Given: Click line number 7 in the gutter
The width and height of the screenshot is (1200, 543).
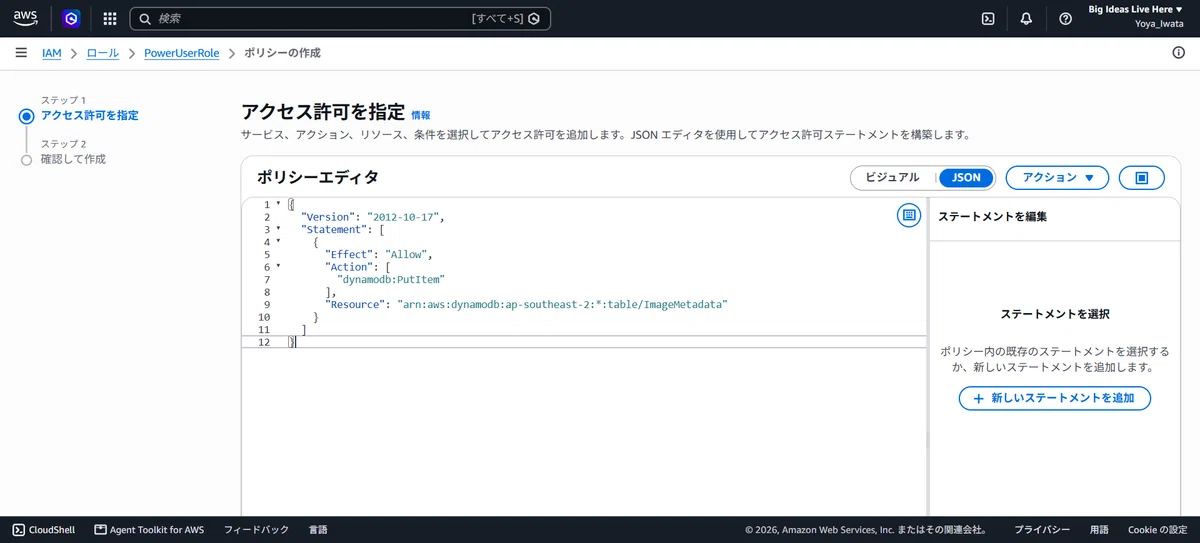Looking at the screenshot, I should pos(266,279).
